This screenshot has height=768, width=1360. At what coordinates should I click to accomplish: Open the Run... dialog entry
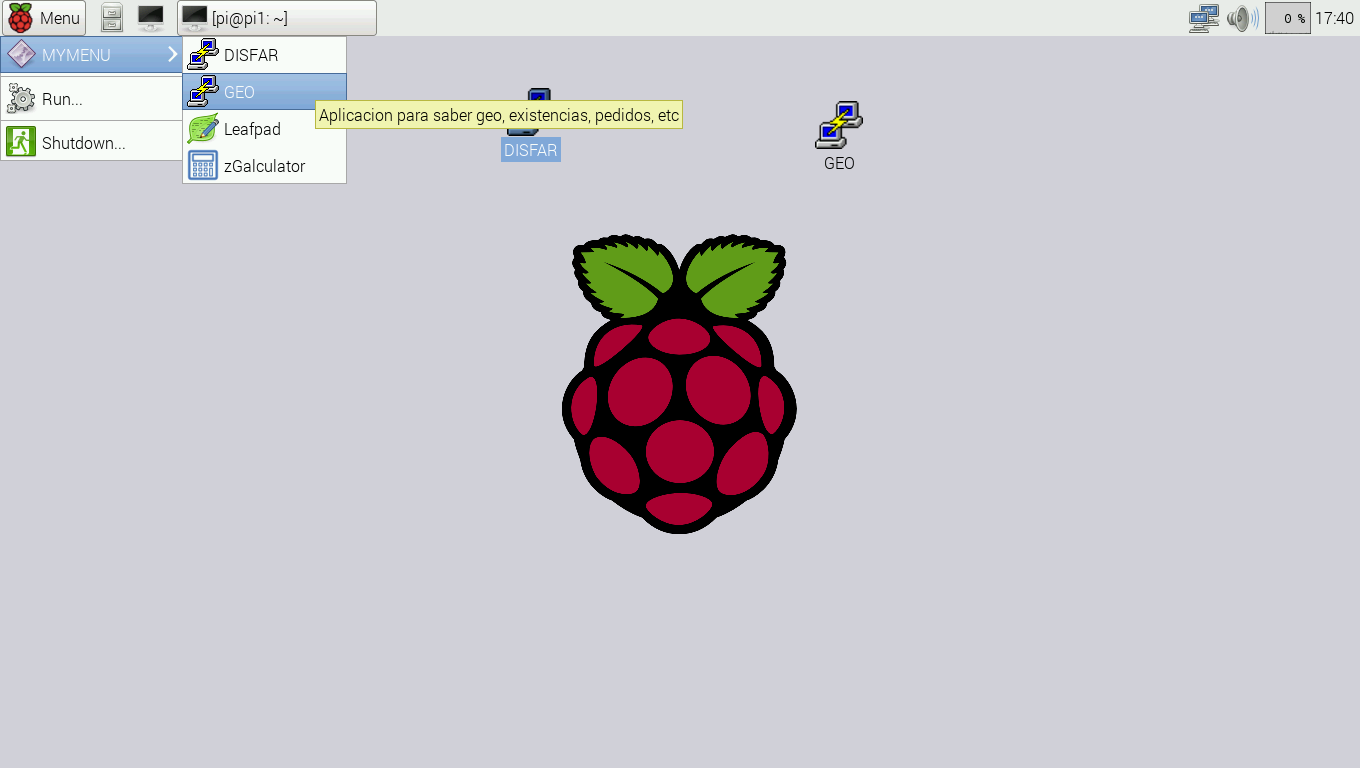pos(62,99)
